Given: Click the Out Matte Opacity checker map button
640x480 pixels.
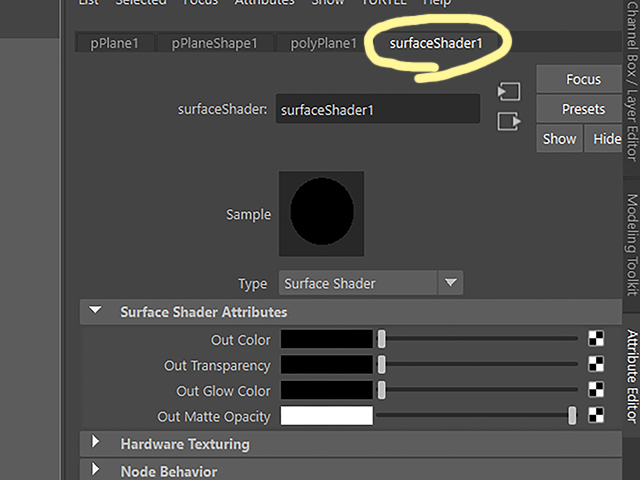Looking at the screenshot, I should 596,416.
